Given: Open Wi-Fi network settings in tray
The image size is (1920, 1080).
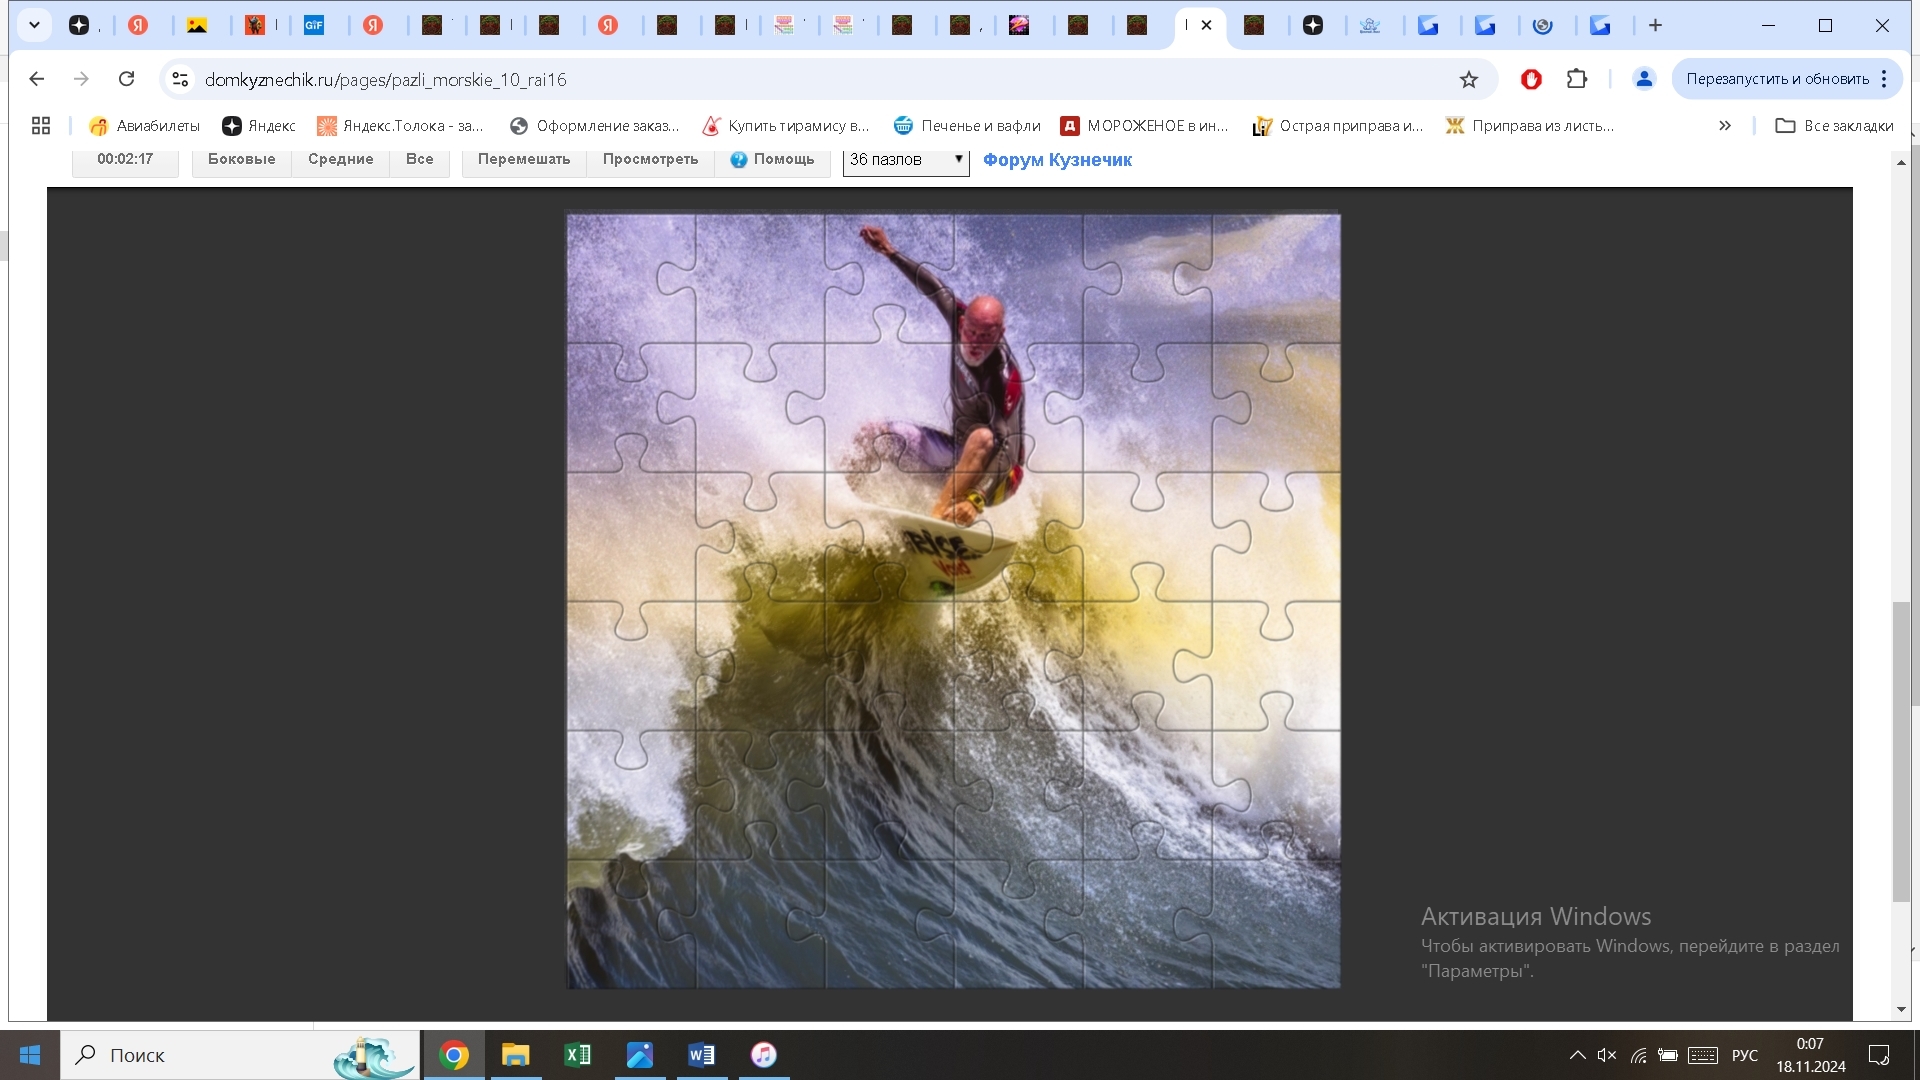Looking at the screenshot, I should coord(1638,1055).
